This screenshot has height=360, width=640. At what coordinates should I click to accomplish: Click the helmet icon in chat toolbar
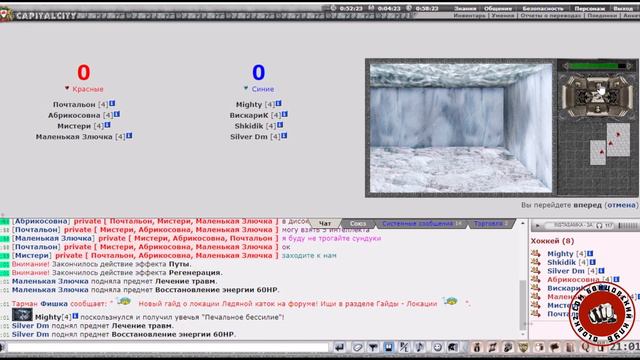tap(453, 347)
